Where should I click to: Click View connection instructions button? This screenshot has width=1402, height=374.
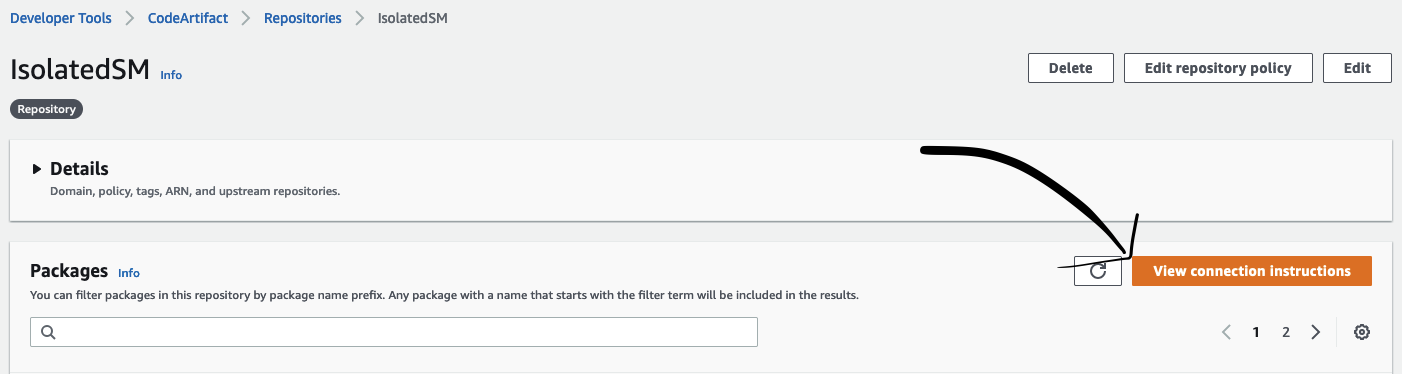pos(1252,271)
